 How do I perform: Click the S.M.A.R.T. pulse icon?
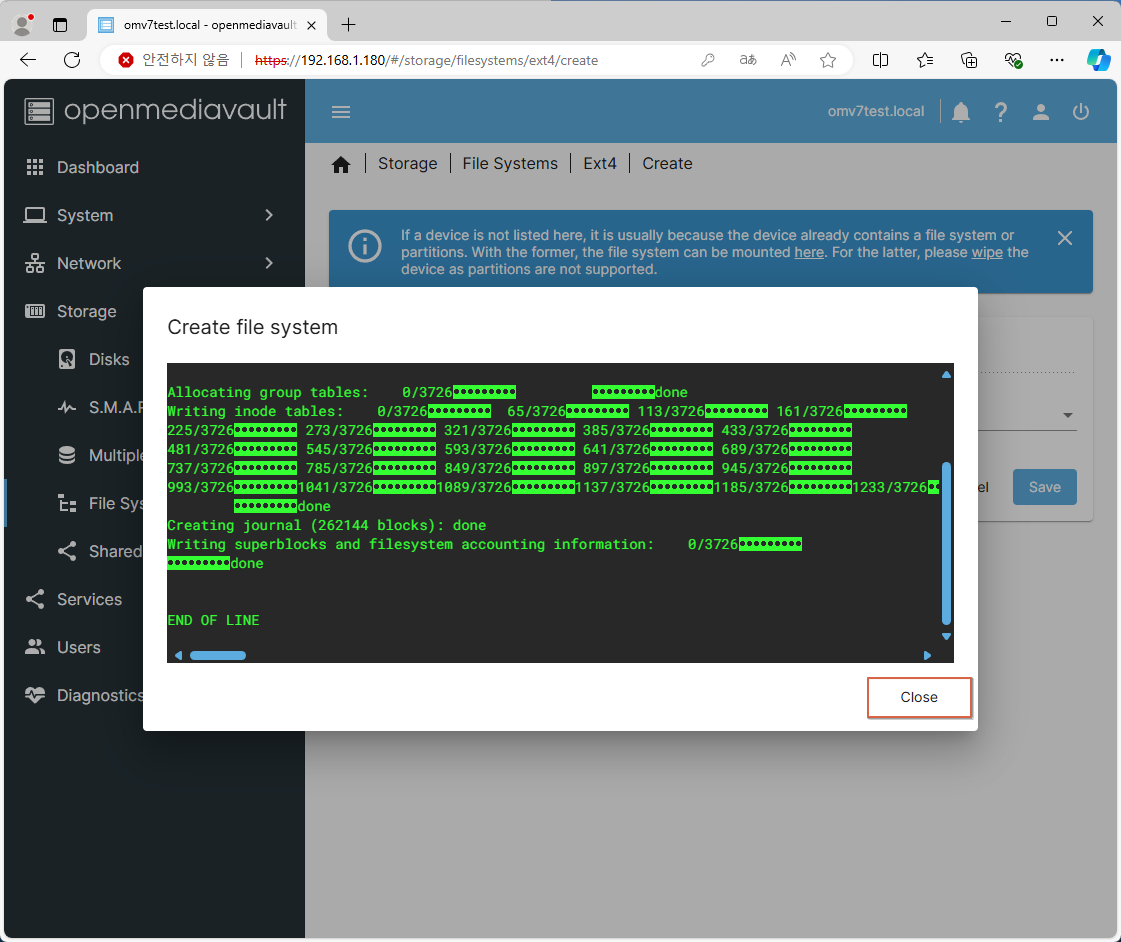pyautogui.click(x=66, y=407)
